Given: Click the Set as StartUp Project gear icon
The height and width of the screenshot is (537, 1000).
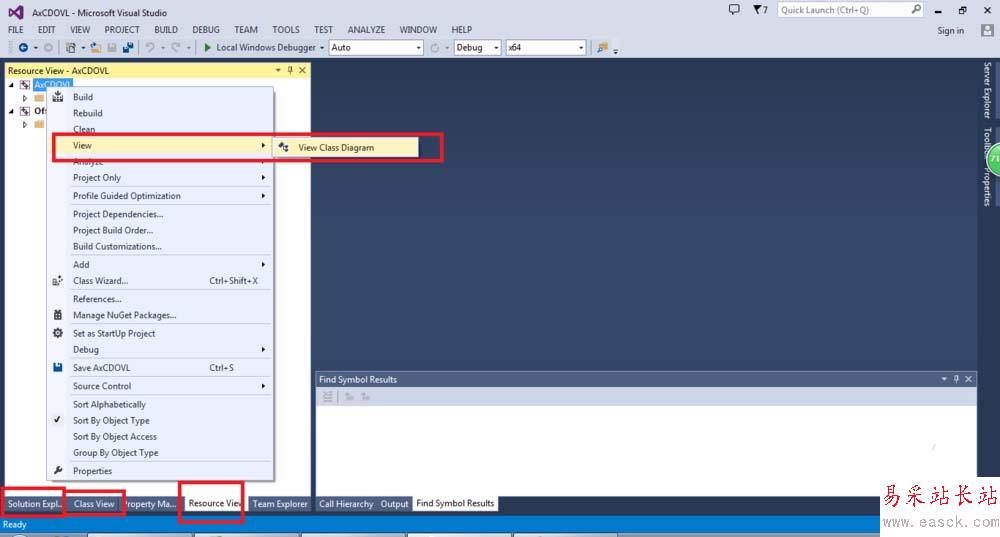Looking at the screenshot, I should point(57,333).
